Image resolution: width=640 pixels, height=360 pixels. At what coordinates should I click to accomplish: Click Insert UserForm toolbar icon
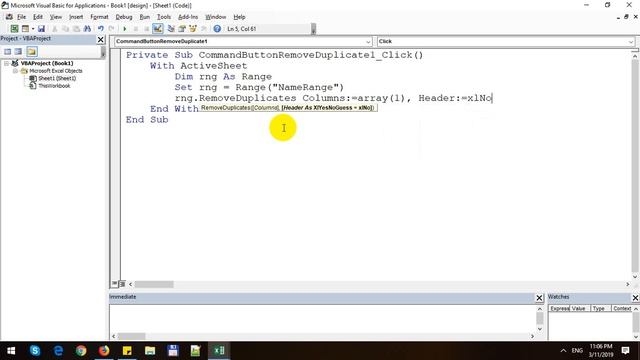(25, 29)
